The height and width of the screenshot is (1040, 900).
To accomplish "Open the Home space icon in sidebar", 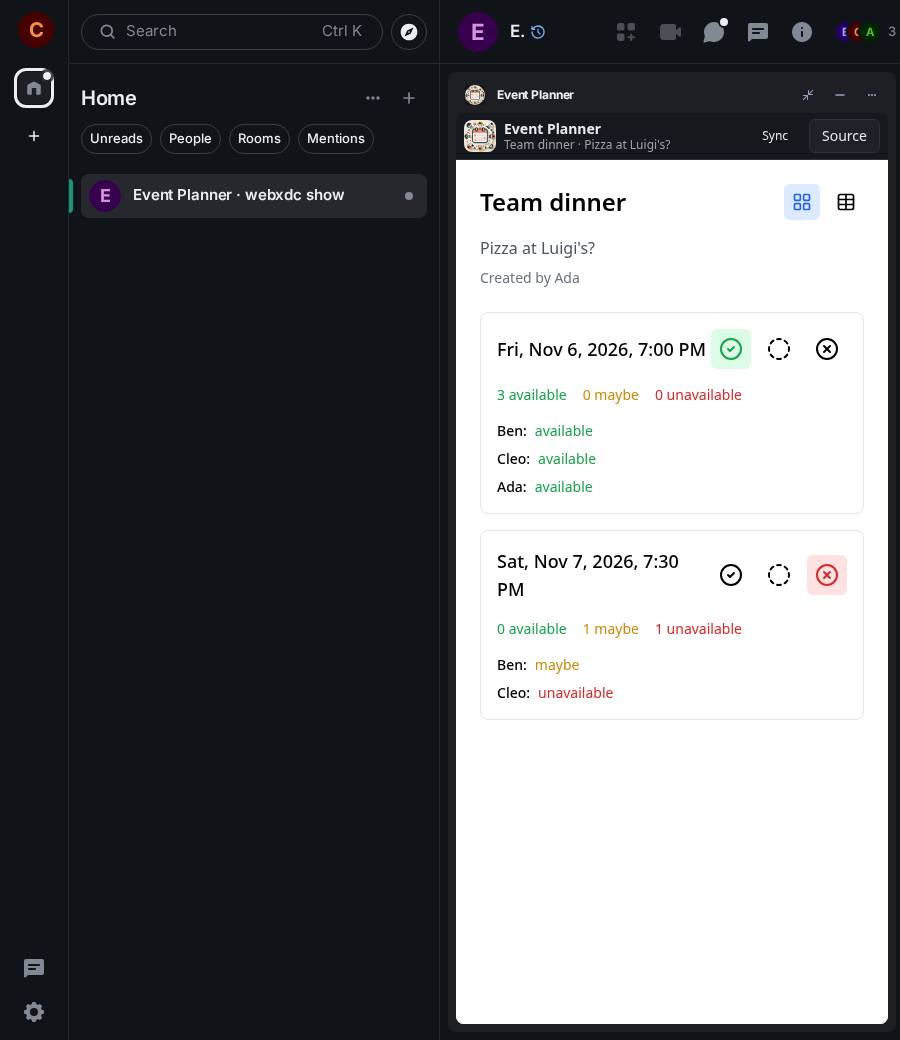I will pos(34,88).
